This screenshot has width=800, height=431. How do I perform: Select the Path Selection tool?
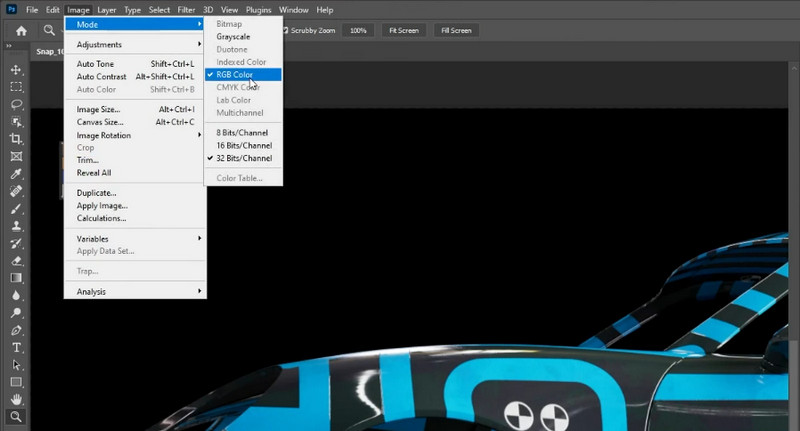[x=16, y=365]
